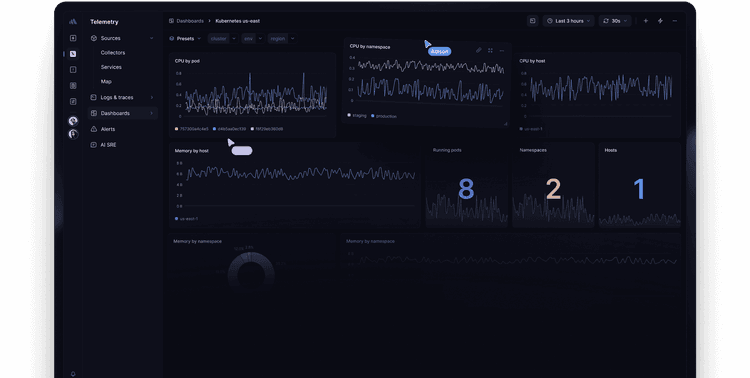Open the upper avatar in the icon rail
Viewport: 750px width, 378px height.
click(x=73, y=121)
